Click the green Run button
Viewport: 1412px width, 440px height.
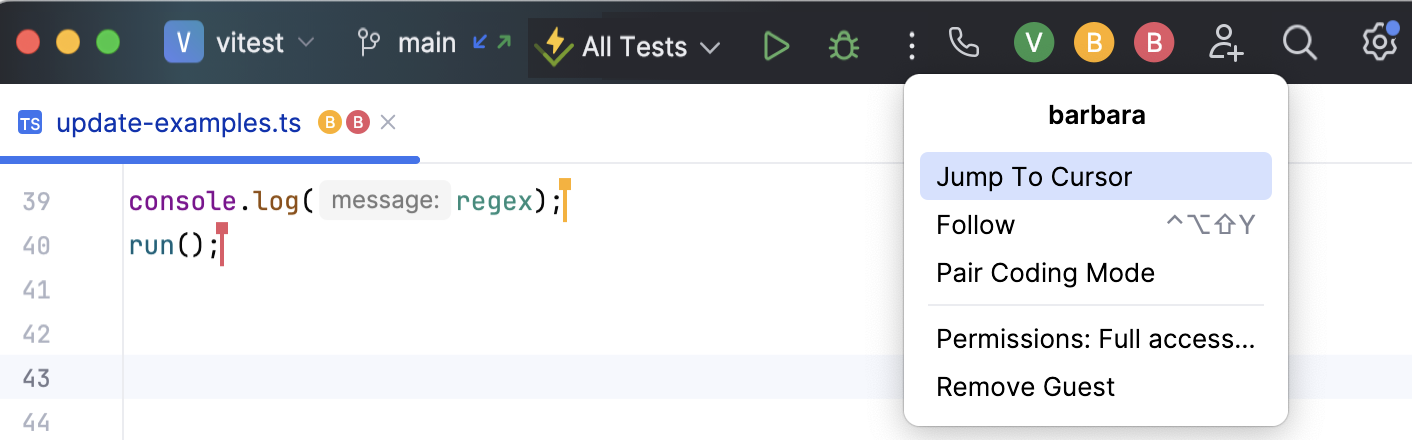776,45
